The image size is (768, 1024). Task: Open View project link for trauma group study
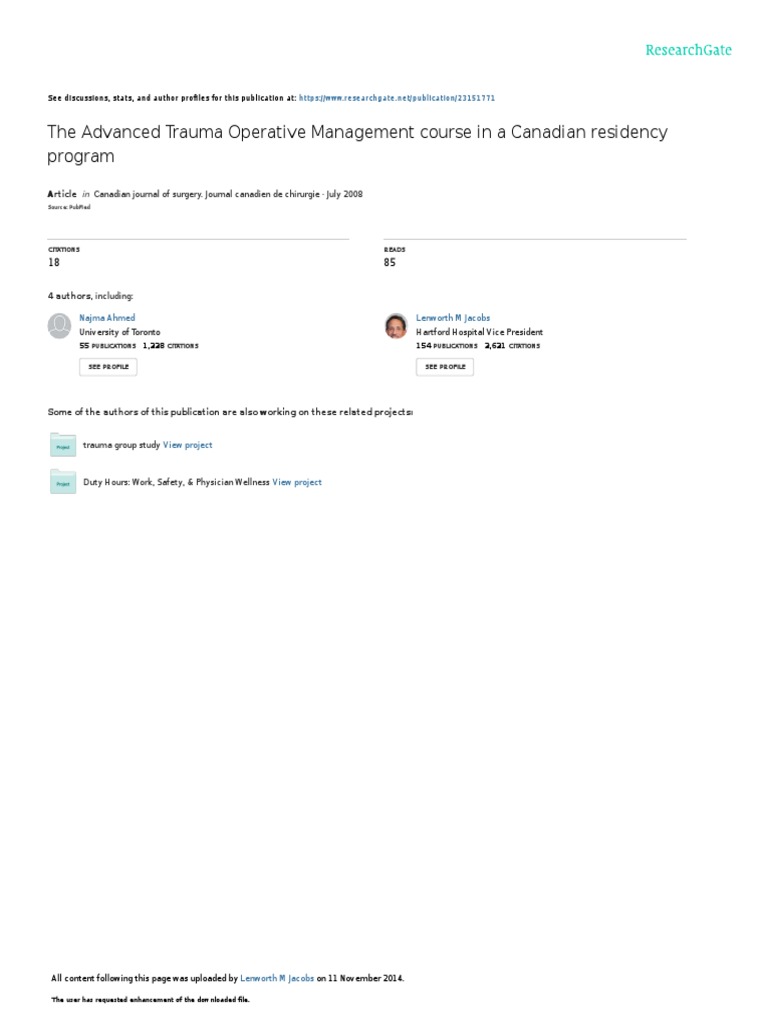click(x=188, y=445)
